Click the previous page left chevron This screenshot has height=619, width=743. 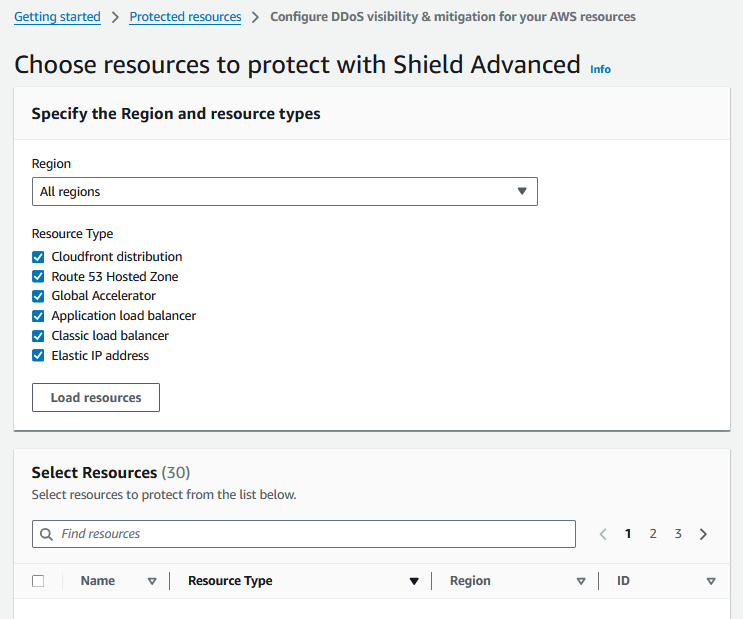[x=603, y=534]
